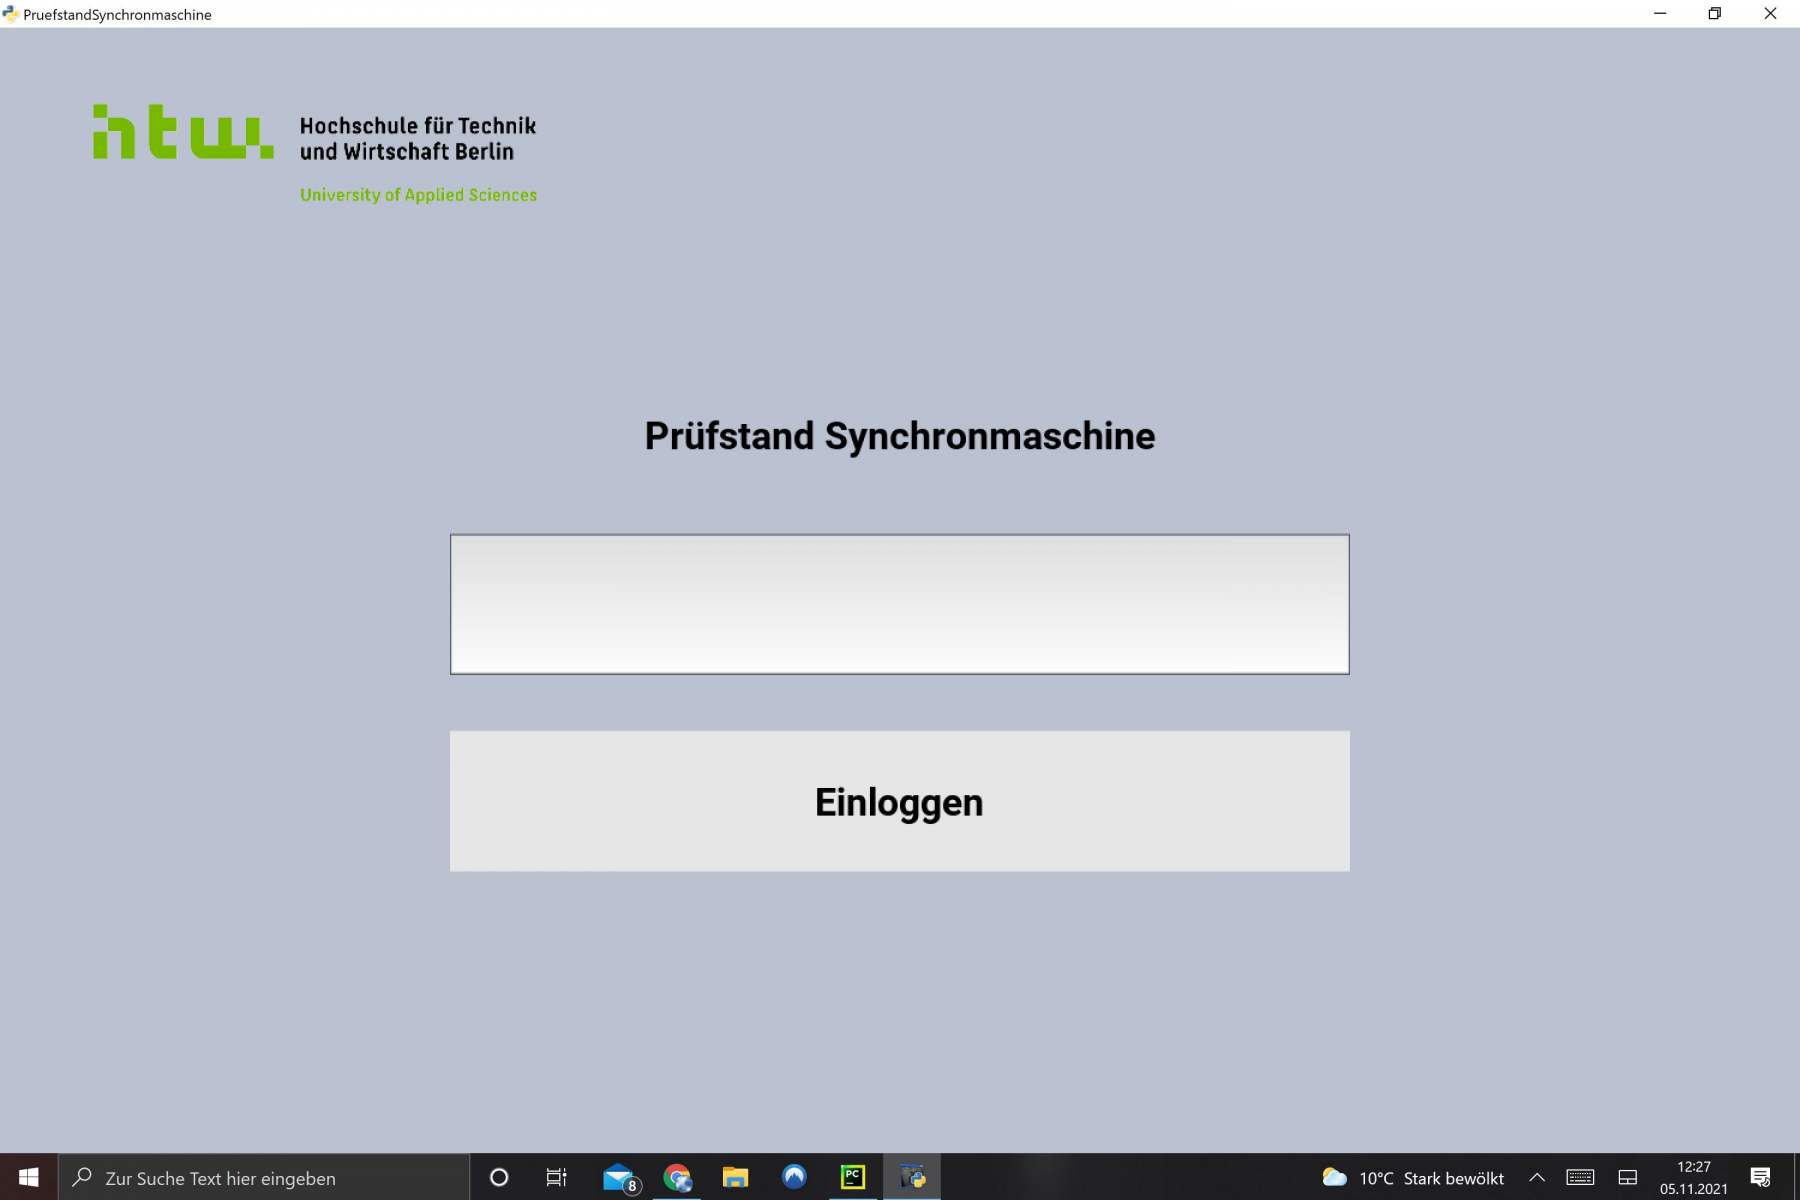
Task: Open the weather widget showing 10°C
Action: [x=1412, y=1178]
